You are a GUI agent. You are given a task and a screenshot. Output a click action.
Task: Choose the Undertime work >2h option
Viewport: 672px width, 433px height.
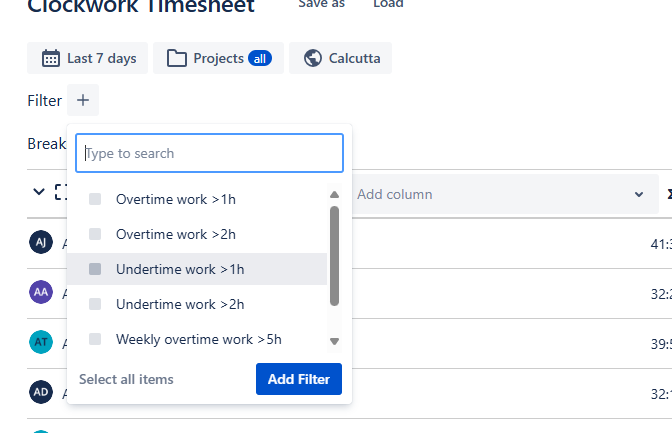[180, 304]
